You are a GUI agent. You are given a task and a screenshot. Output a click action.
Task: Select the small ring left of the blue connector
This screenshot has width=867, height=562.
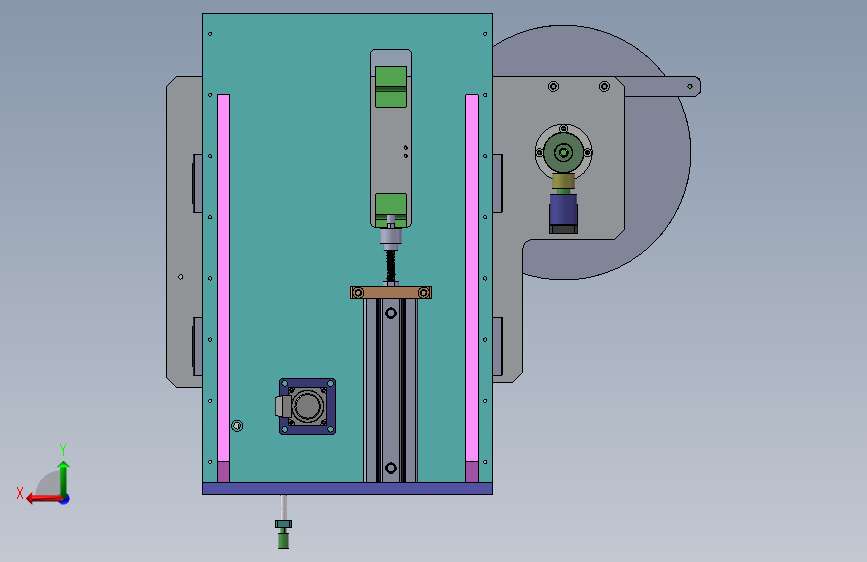pyautogui.click(x=237, y=426)
